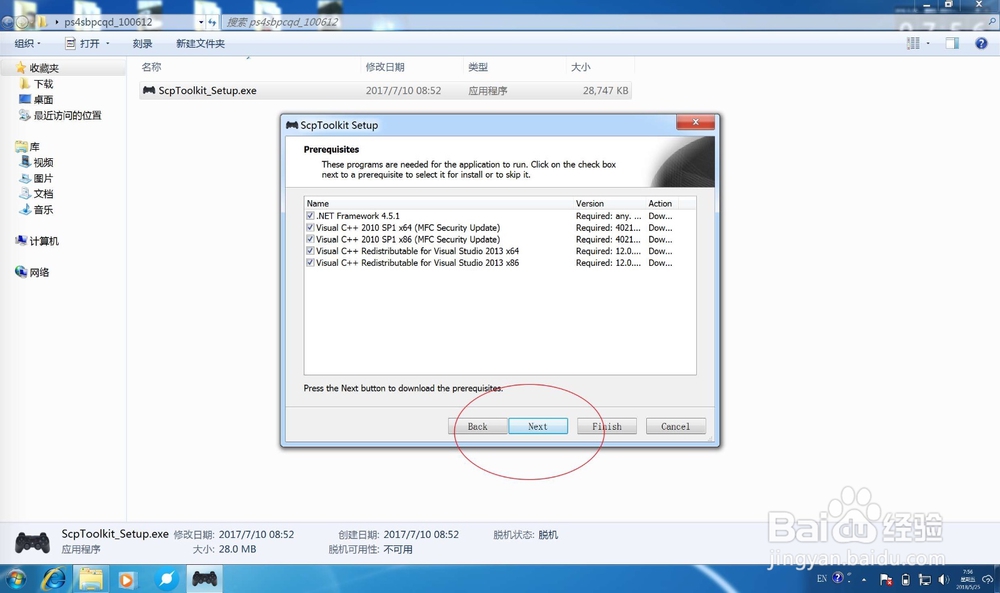The height and width of the screenshot is (593, 1000).
Task: Click the Explorer back navigation arrow
Action: (7, 22)
